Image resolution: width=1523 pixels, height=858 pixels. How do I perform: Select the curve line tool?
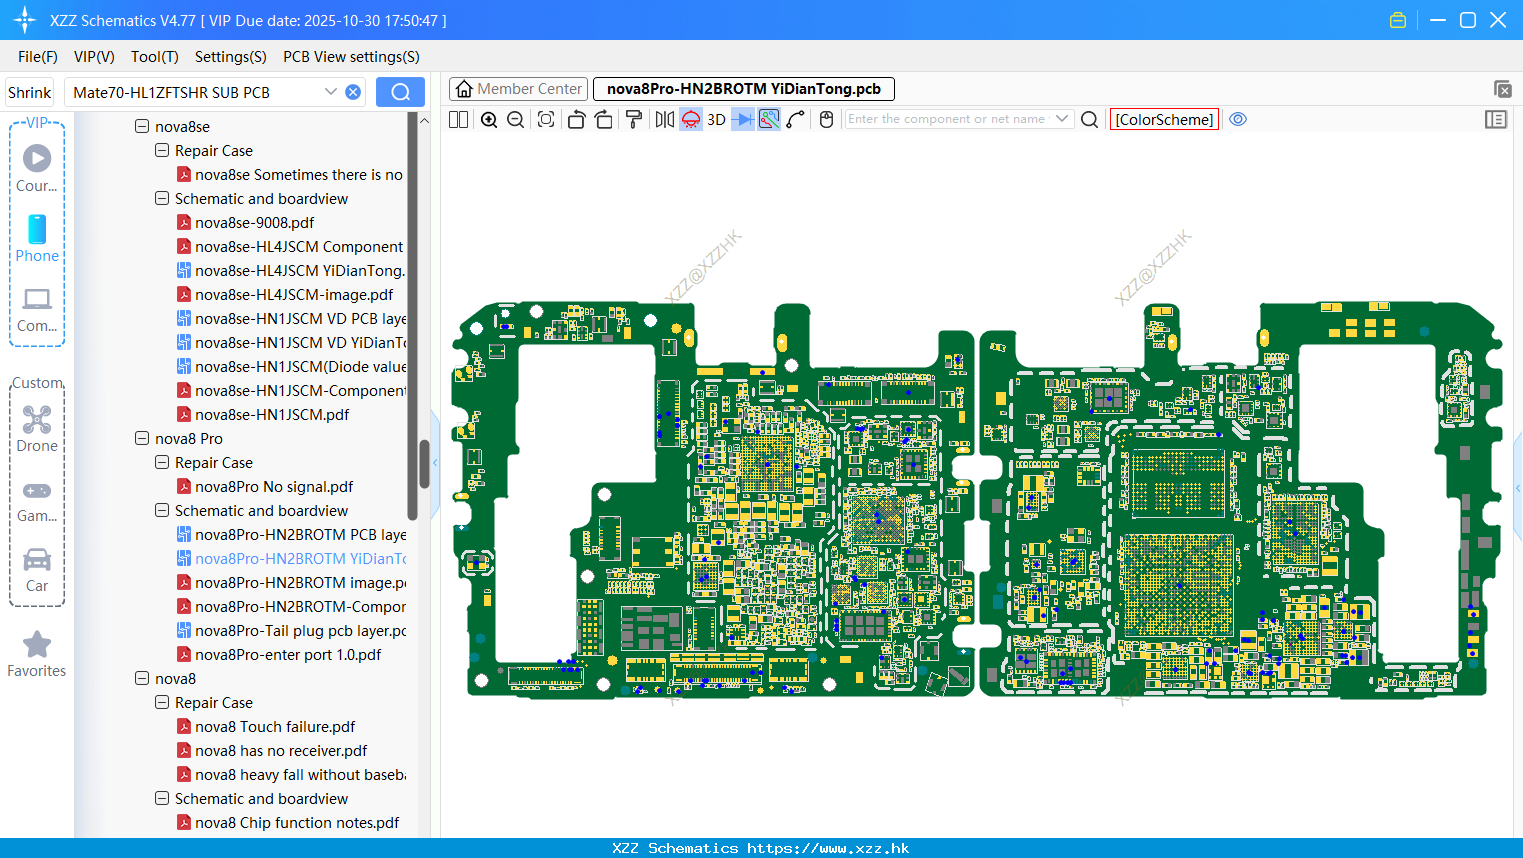click(796, 119)
